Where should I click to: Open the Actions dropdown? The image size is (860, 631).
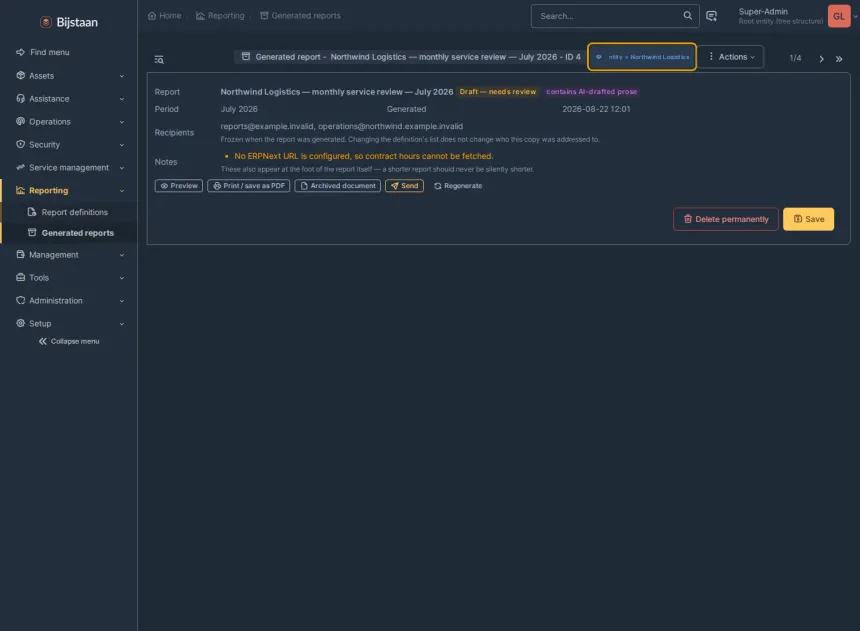tap(731, 57)
